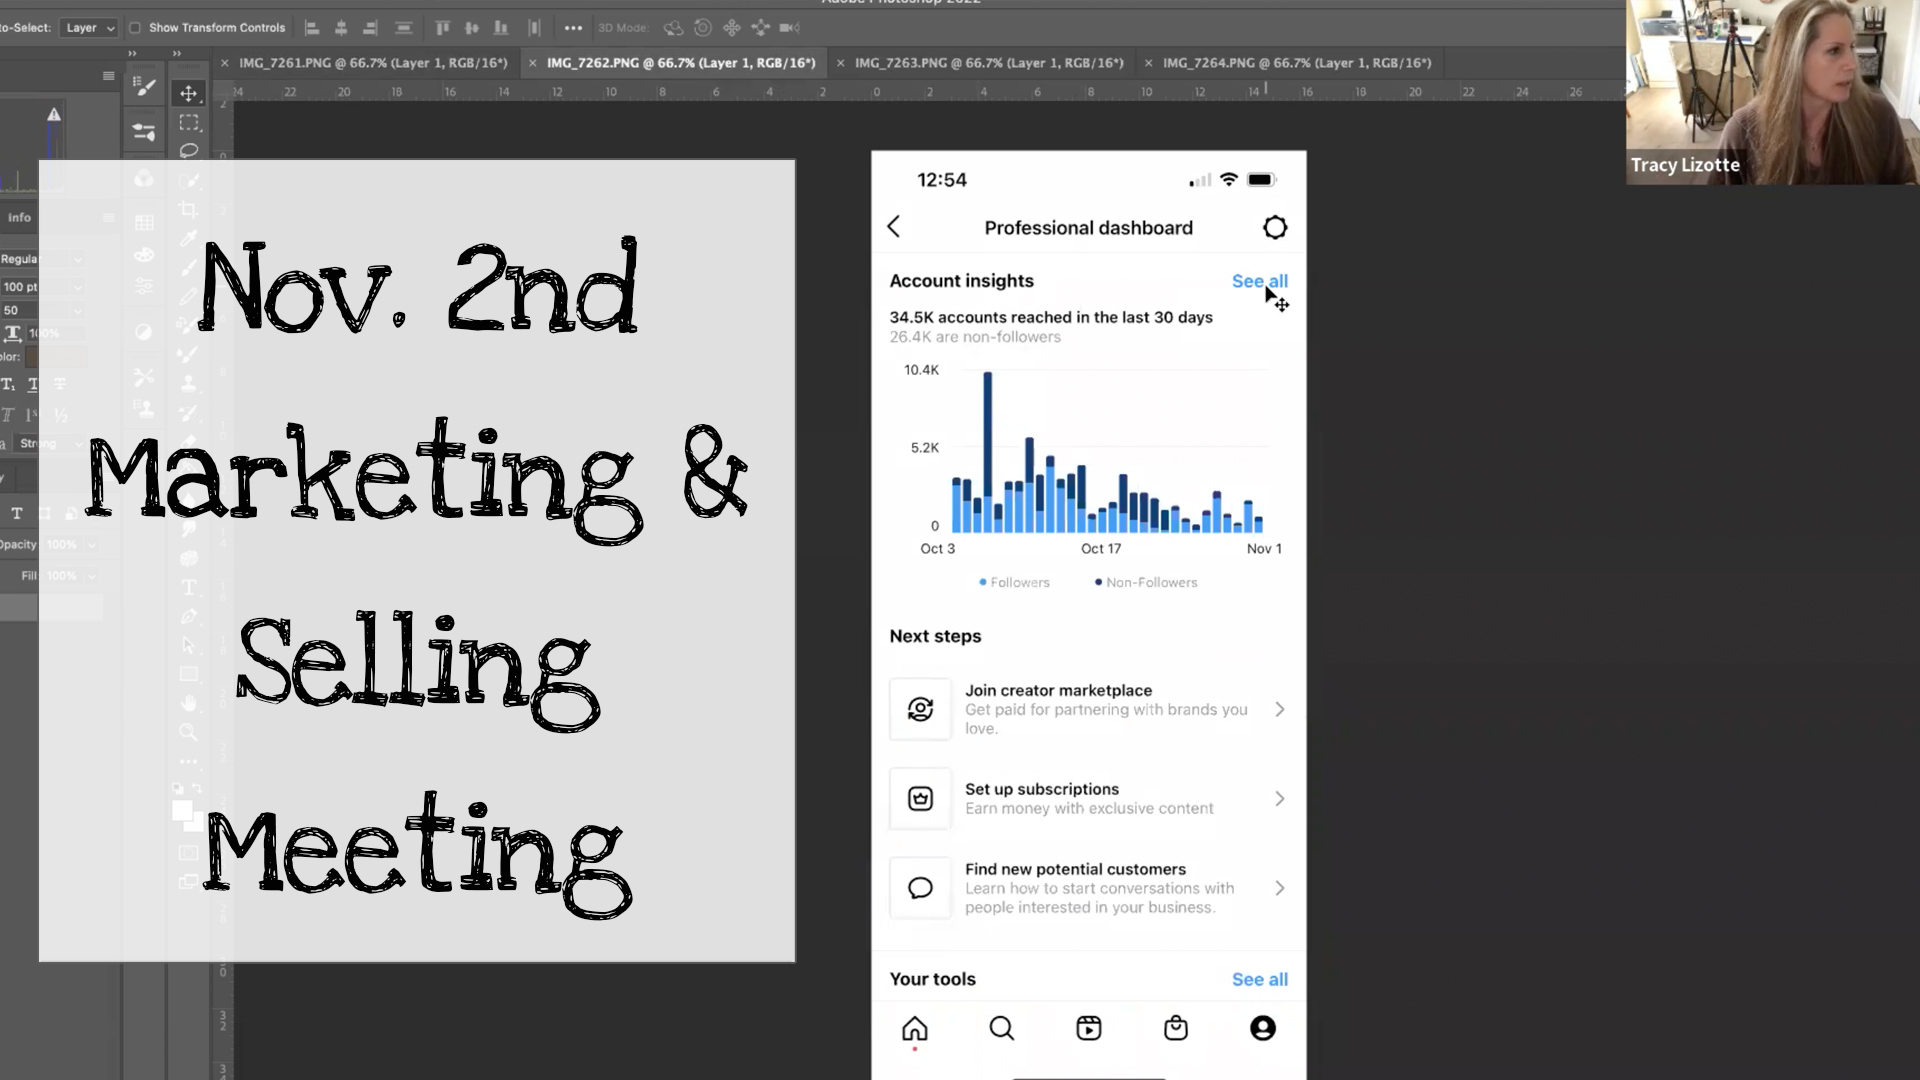The width and height of the screenshot is (1920, 1080).
Task: Click the Followers chart legend
Action: coord(1014,582)
